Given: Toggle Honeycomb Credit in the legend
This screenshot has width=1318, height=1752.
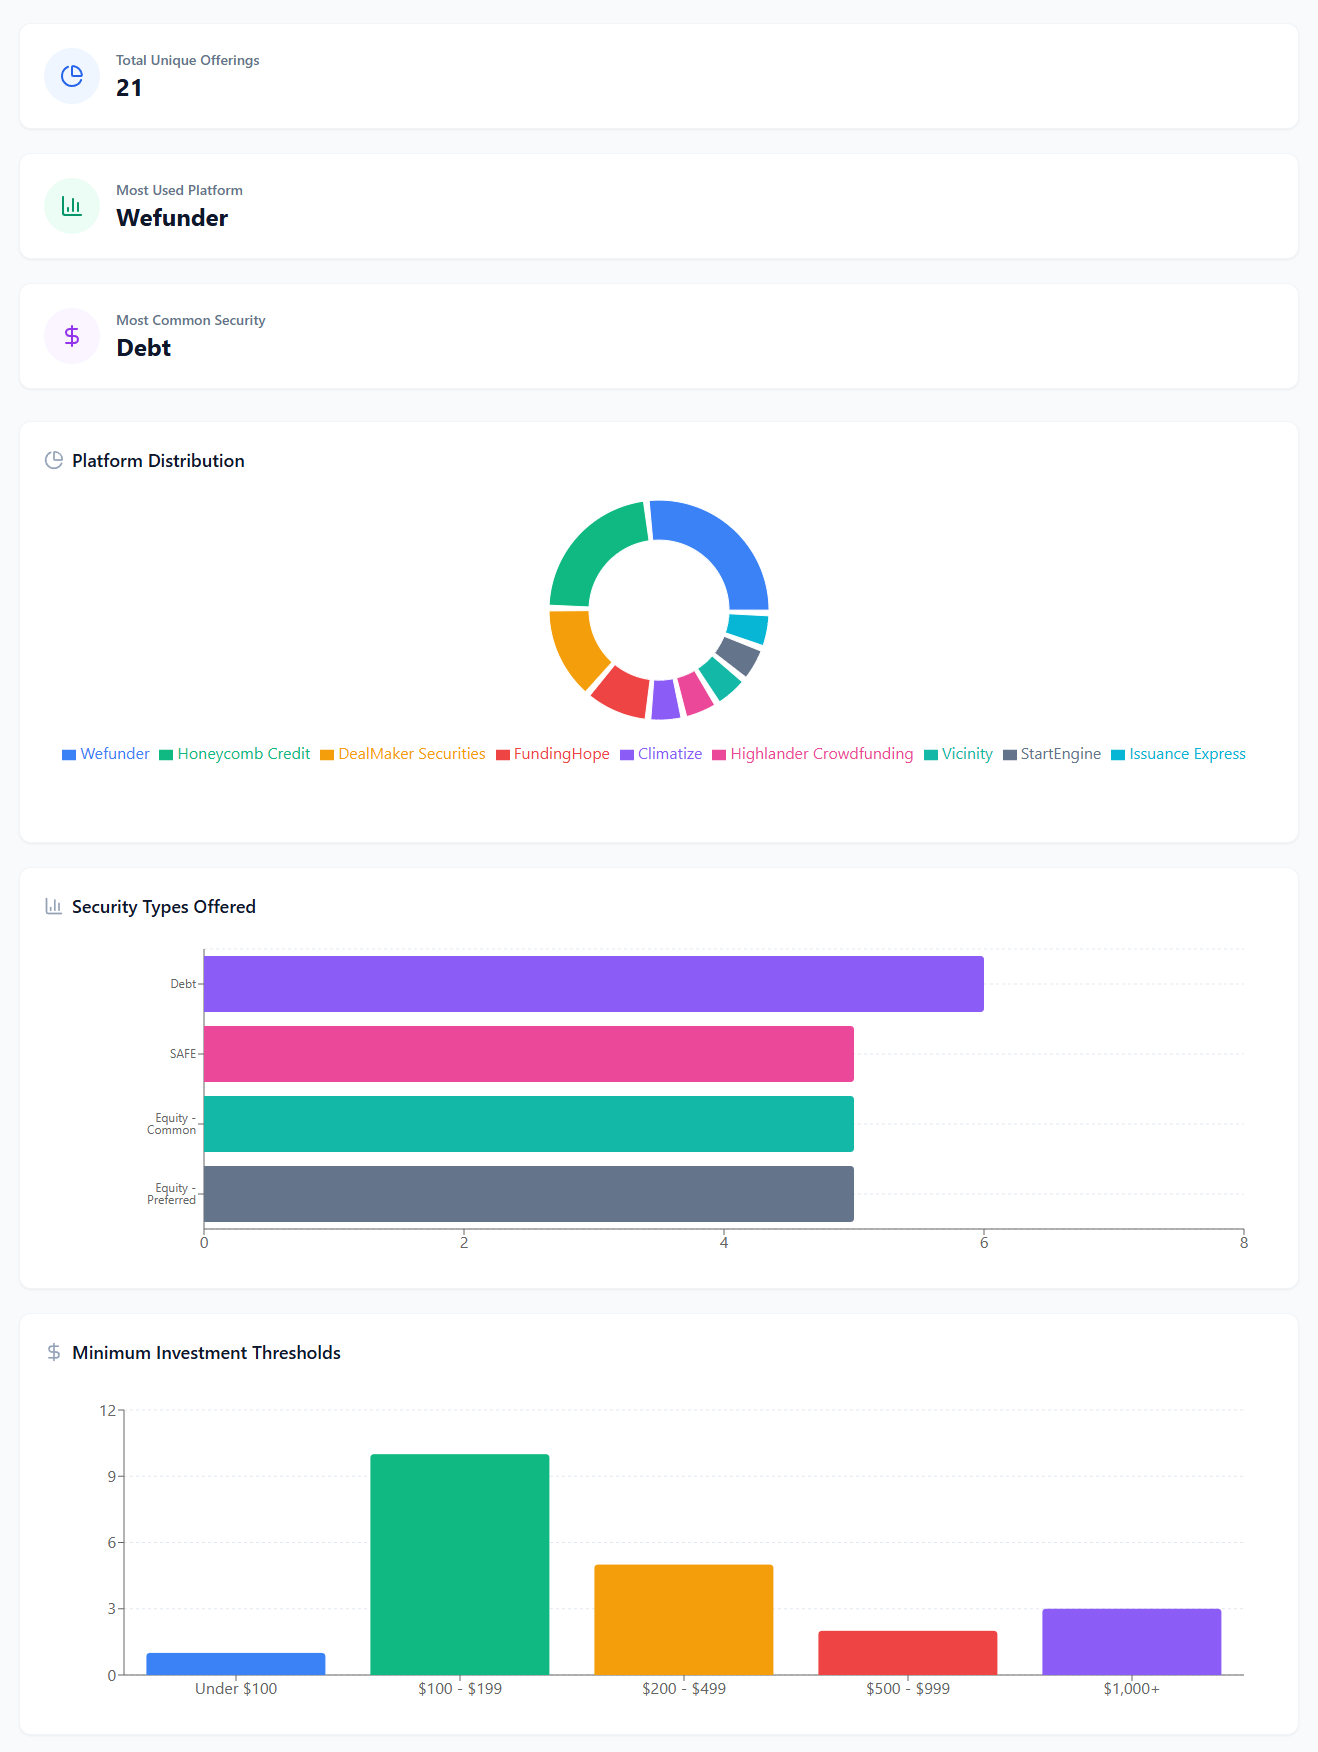Looking at the screenshot, I should (x=235, y=754).
